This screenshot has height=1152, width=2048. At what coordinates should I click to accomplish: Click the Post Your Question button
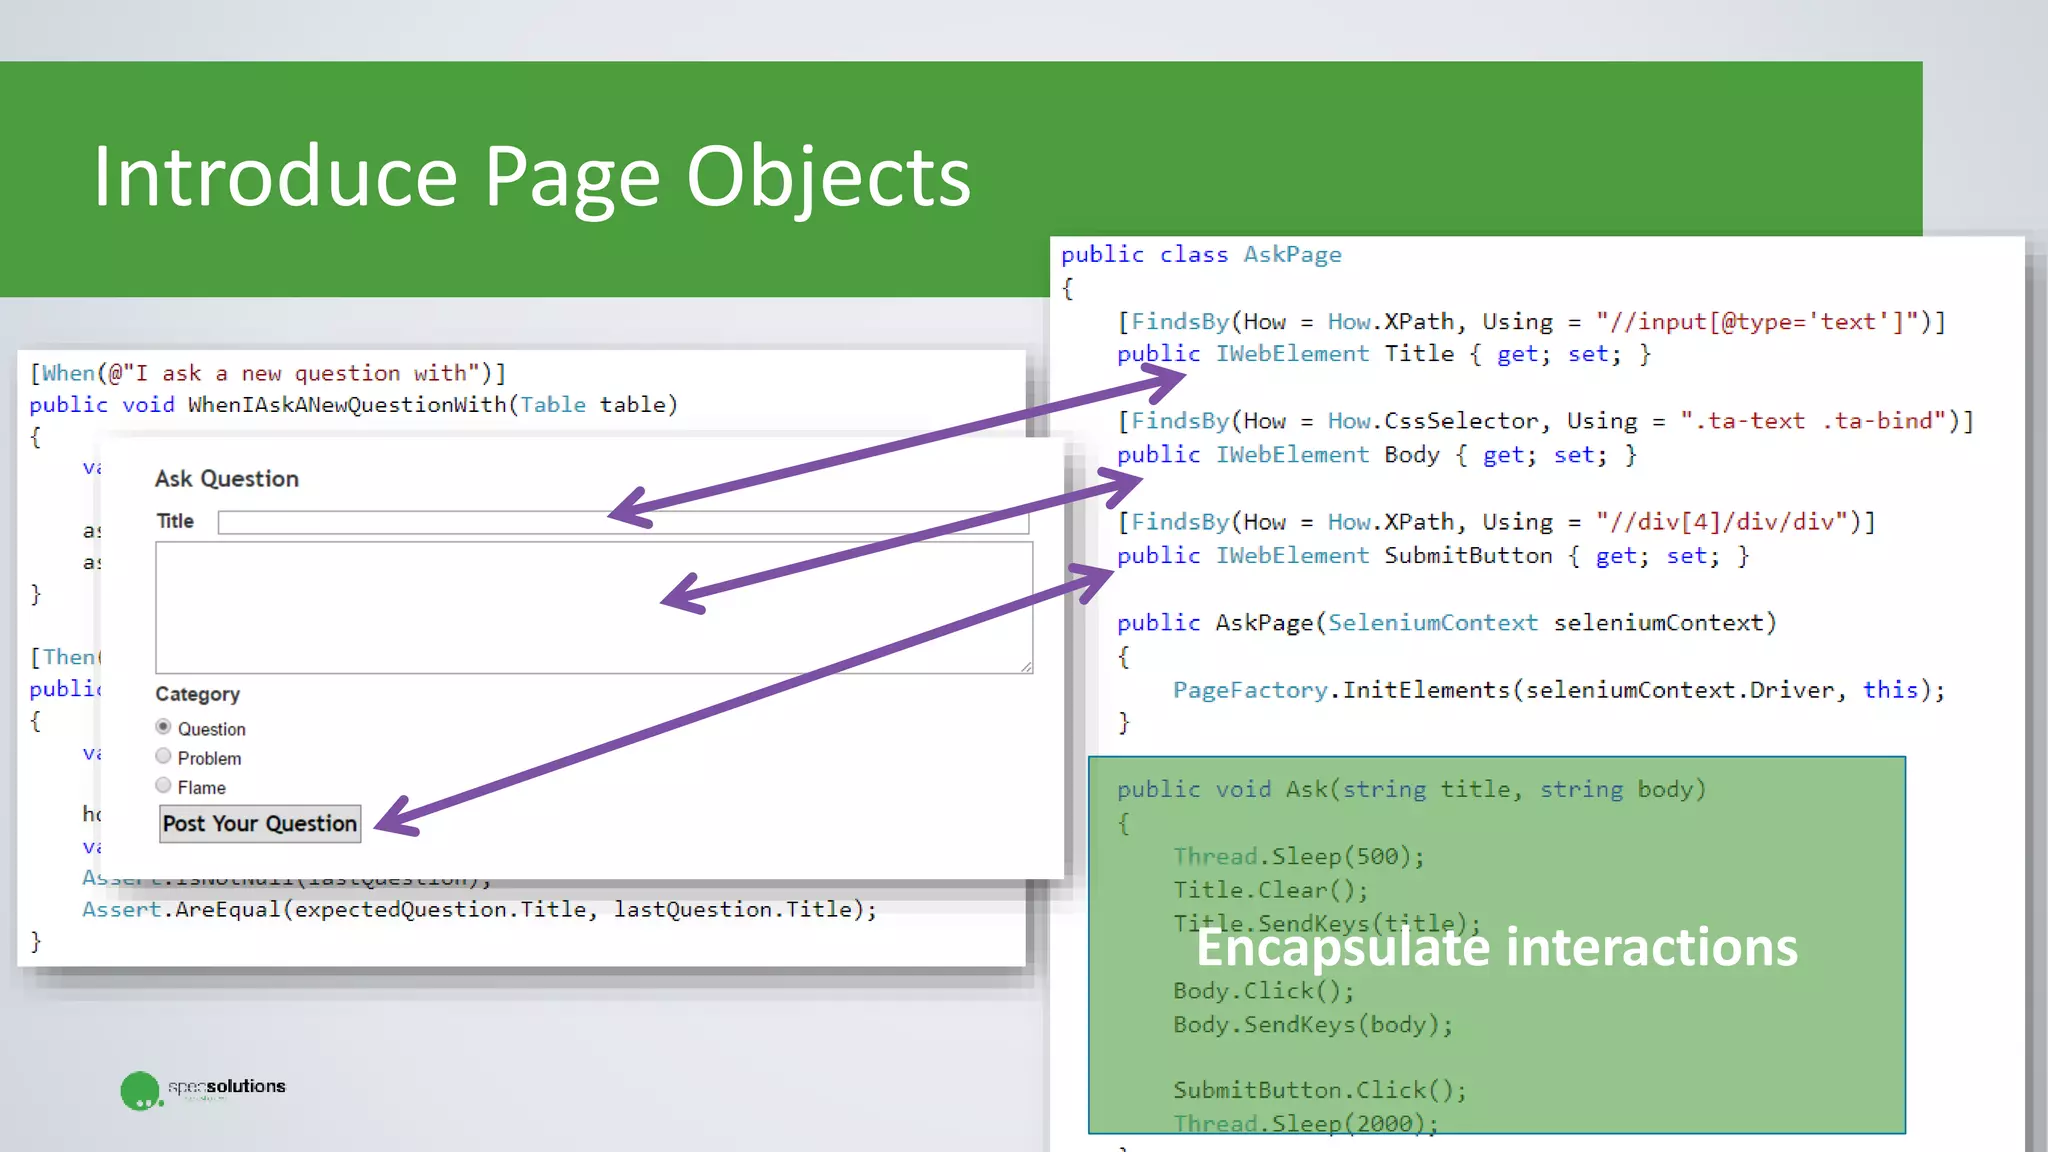[x=260, y=824]
